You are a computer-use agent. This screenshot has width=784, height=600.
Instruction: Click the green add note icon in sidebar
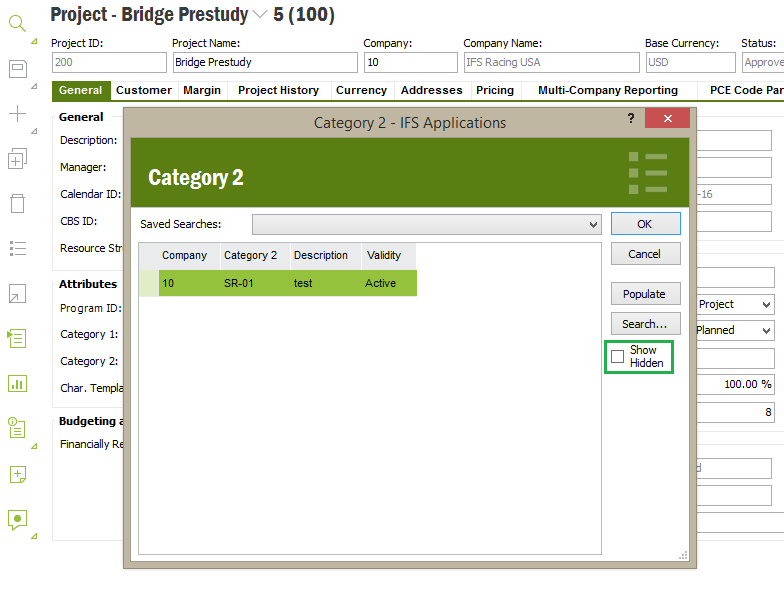(18, 474)
